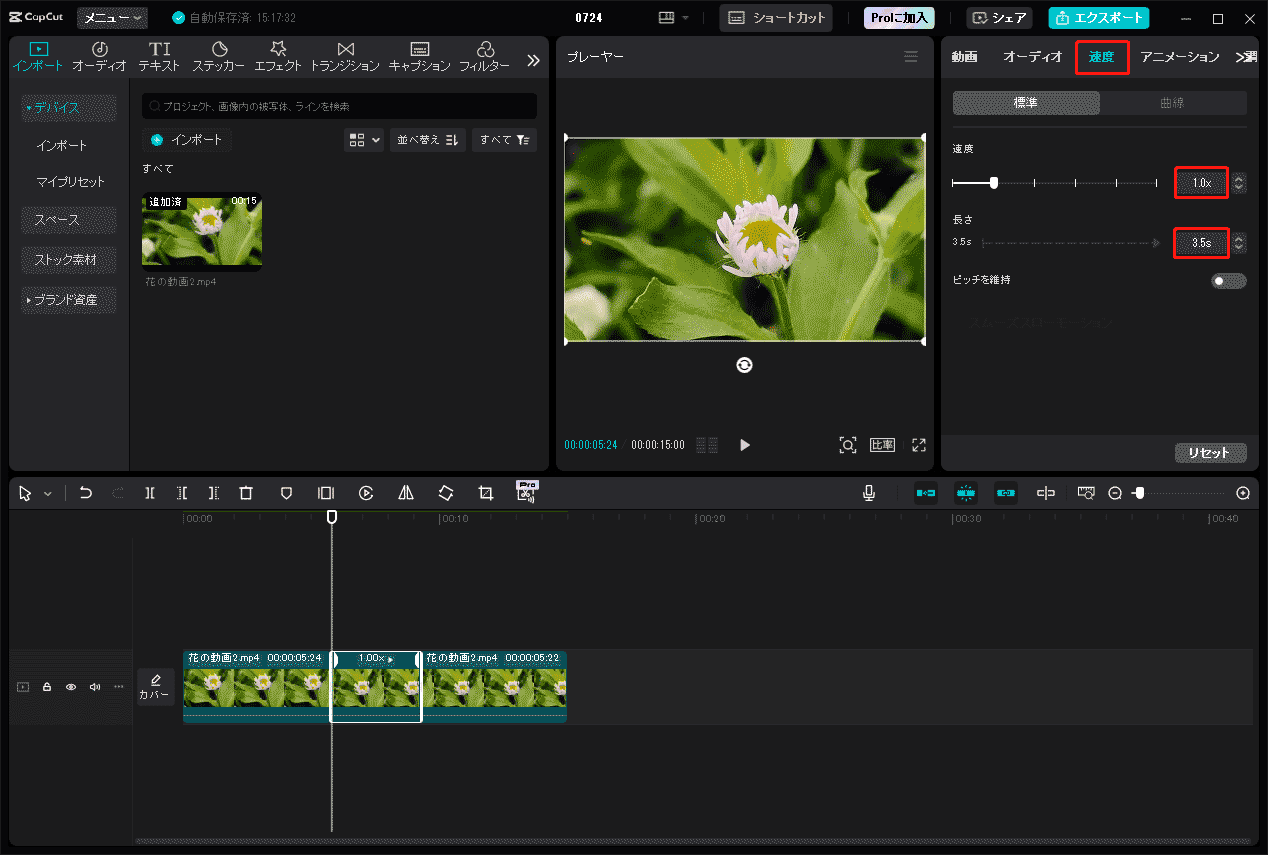
Task: Open timeline cover preview settings icon
Action: tap(1086, 493)
